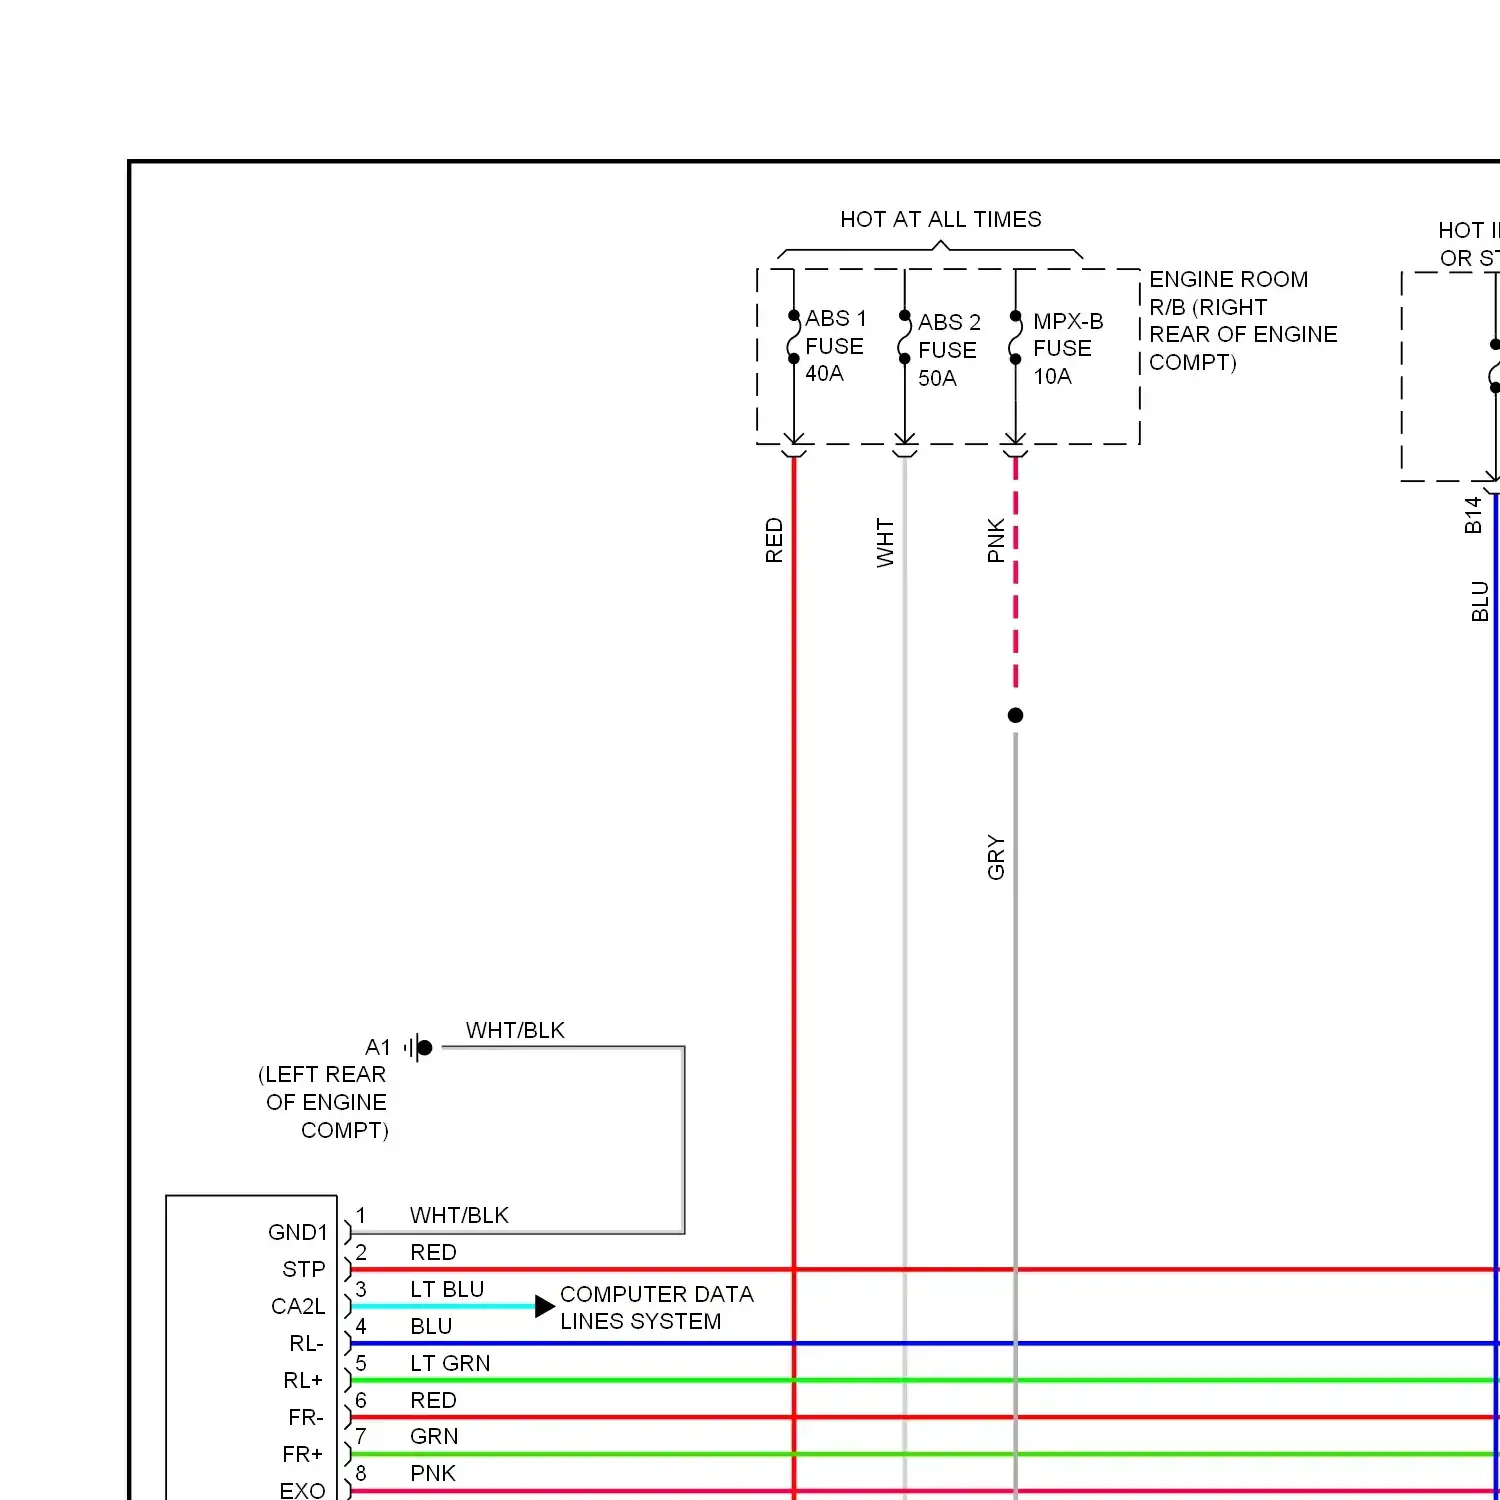Viewport: 1500px width, 1500px height.
Task: Click the MPX-B fuse symbol
Action: point(1015,337)
